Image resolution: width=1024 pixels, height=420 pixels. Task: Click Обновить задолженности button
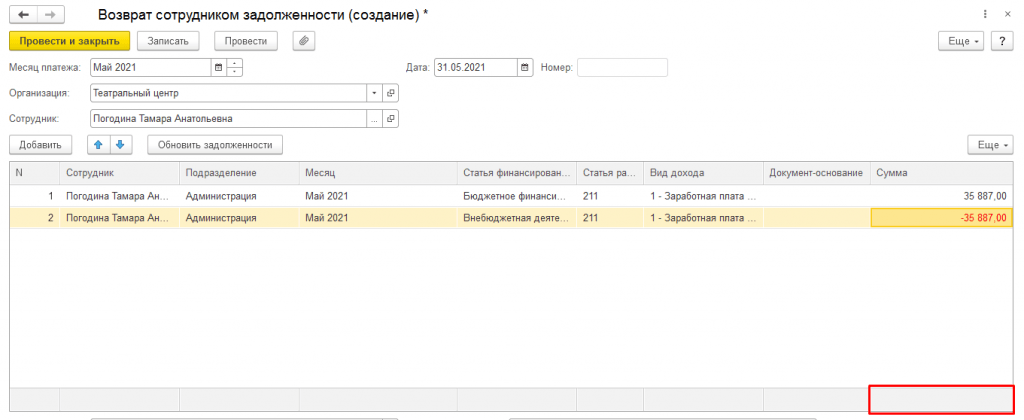(x=215, y=145)
